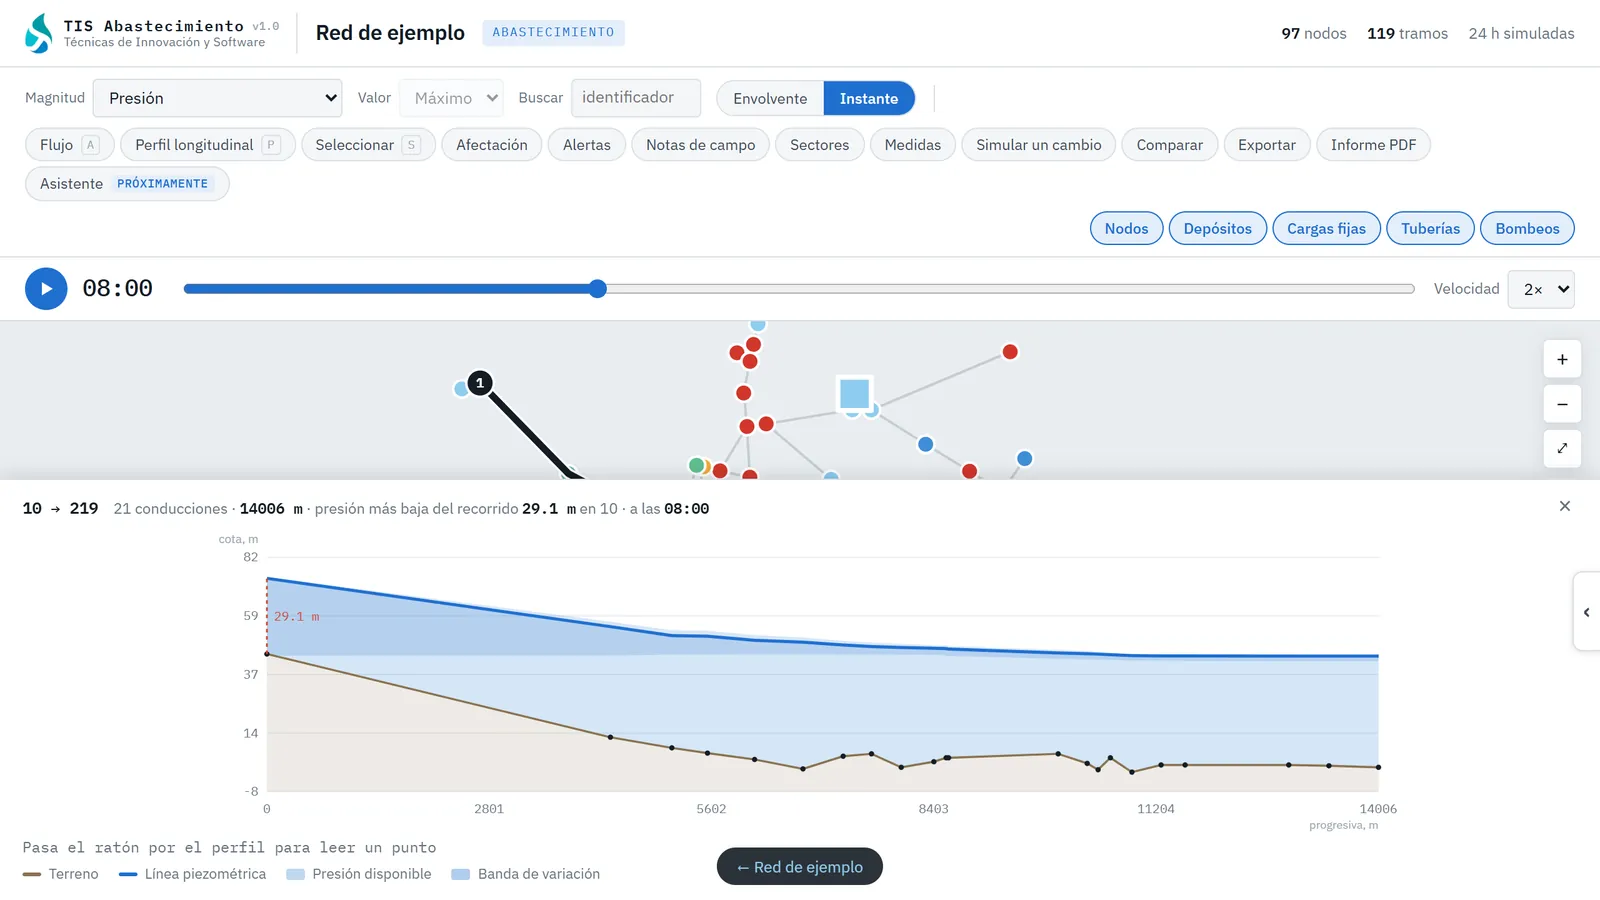This screenshot has height=900, width=1600.
Task: Click the green node on the map
Action: [696, 465]
